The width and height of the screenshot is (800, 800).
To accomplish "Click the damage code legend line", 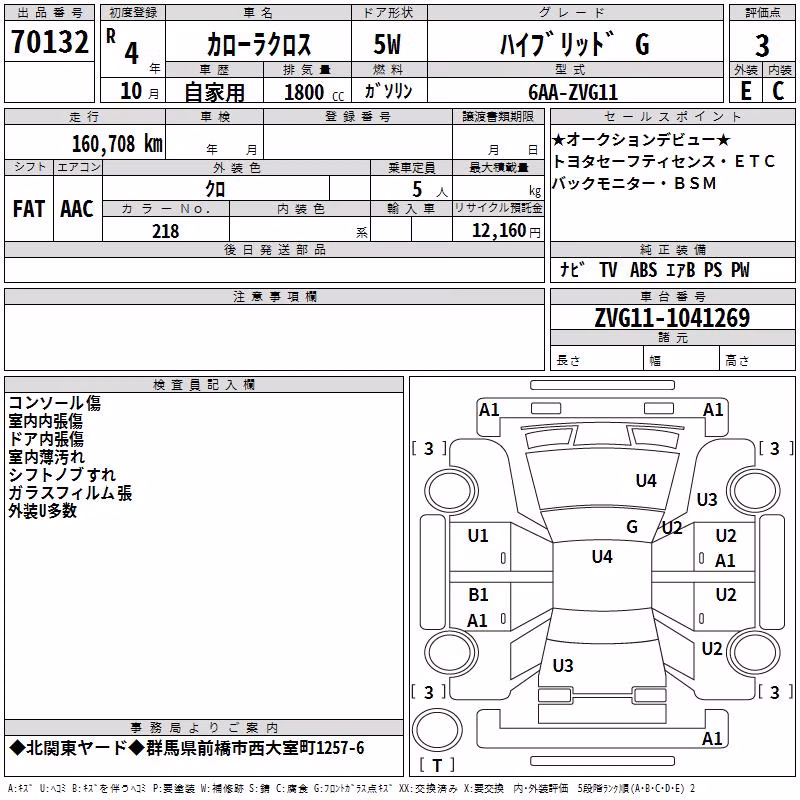I will coord(352,788).
